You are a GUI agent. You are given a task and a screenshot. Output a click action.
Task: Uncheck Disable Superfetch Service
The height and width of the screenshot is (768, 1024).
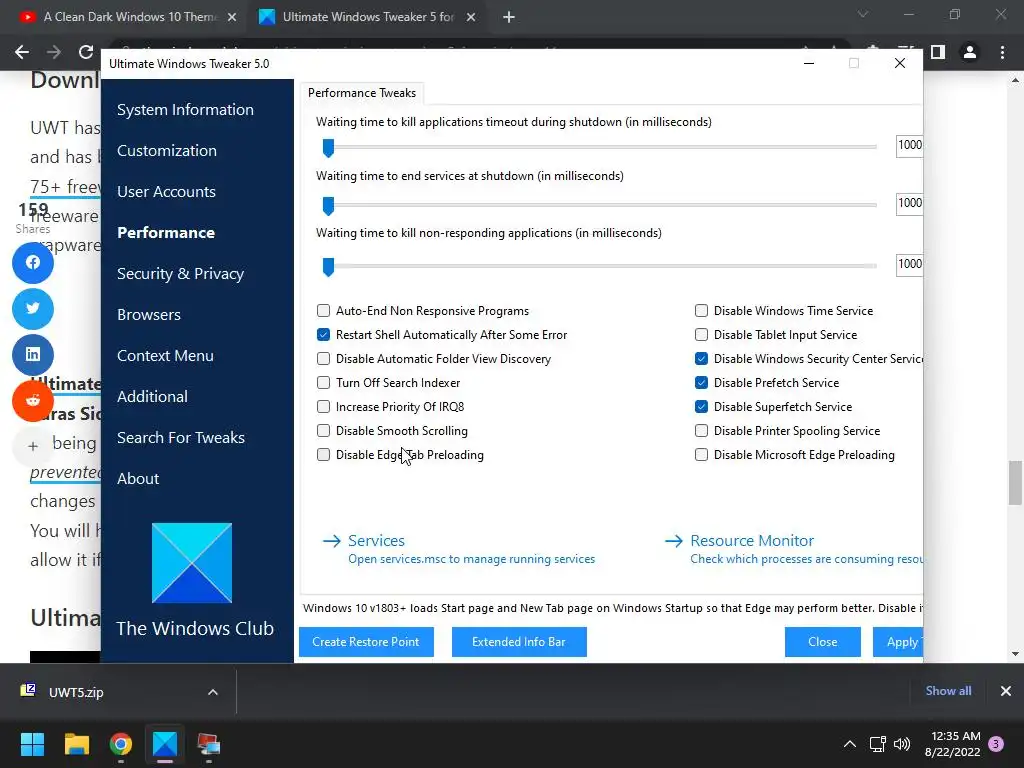click(701, 407)
